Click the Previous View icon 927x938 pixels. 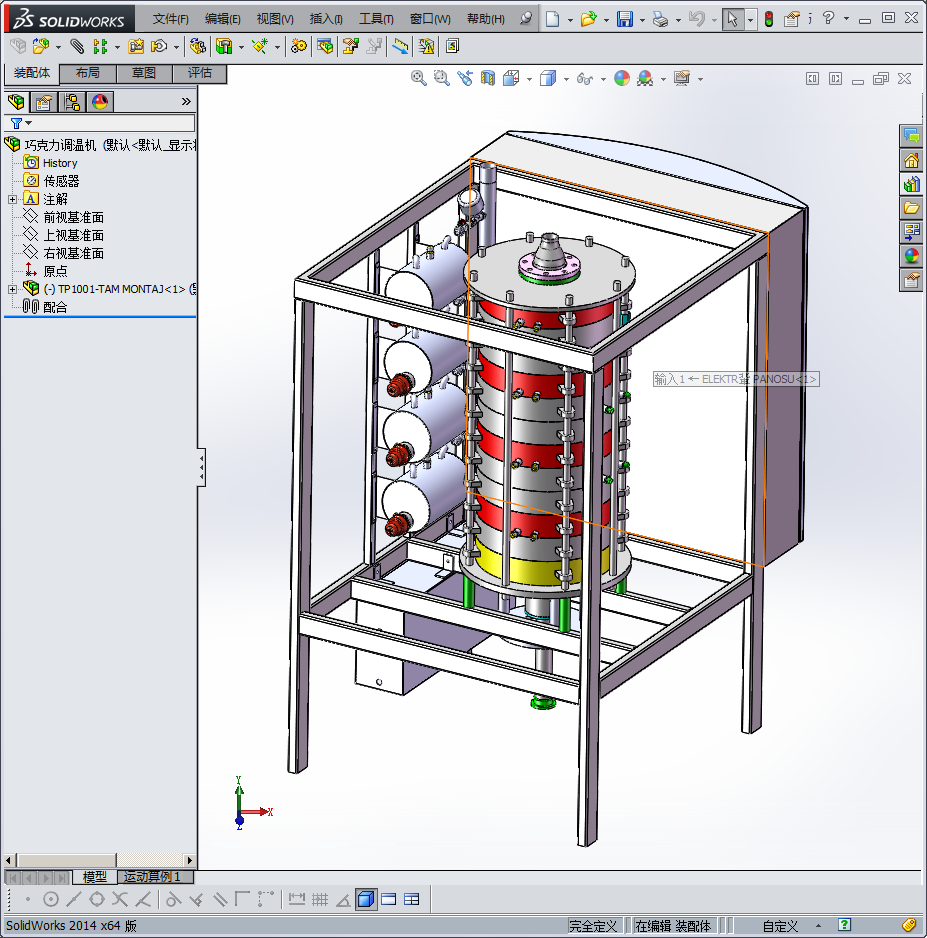pyautogui.click(x=465, y=78)
